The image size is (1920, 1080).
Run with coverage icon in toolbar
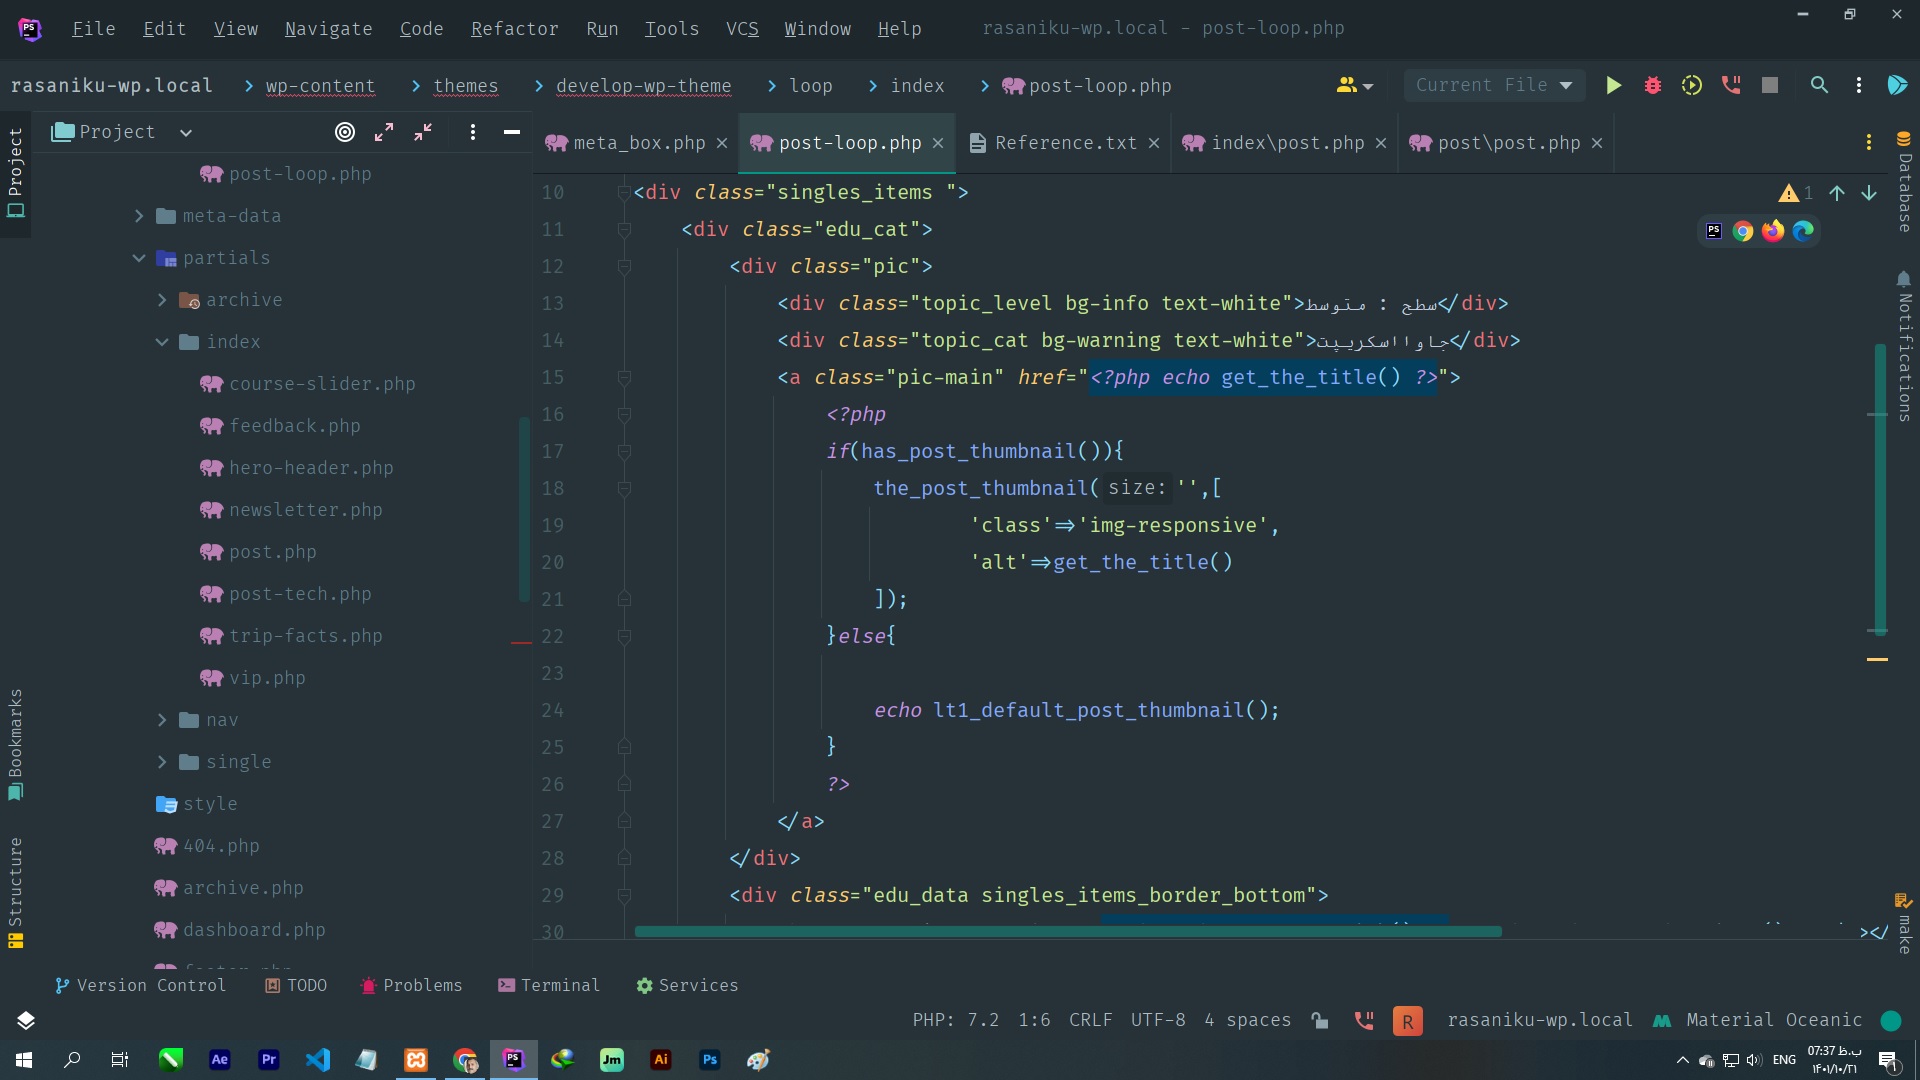tap(1691, 86)
